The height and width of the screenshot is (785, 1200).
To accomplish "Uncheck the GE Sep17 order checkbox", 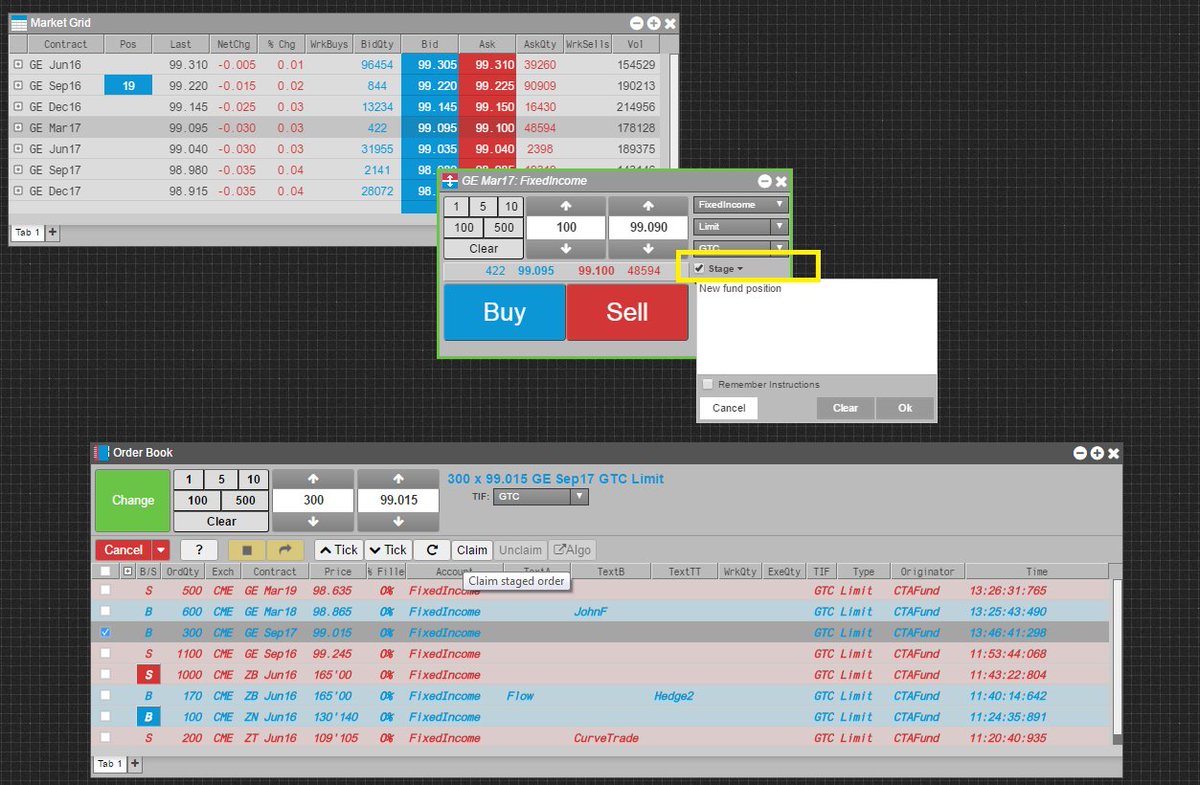I will point(105,632).
